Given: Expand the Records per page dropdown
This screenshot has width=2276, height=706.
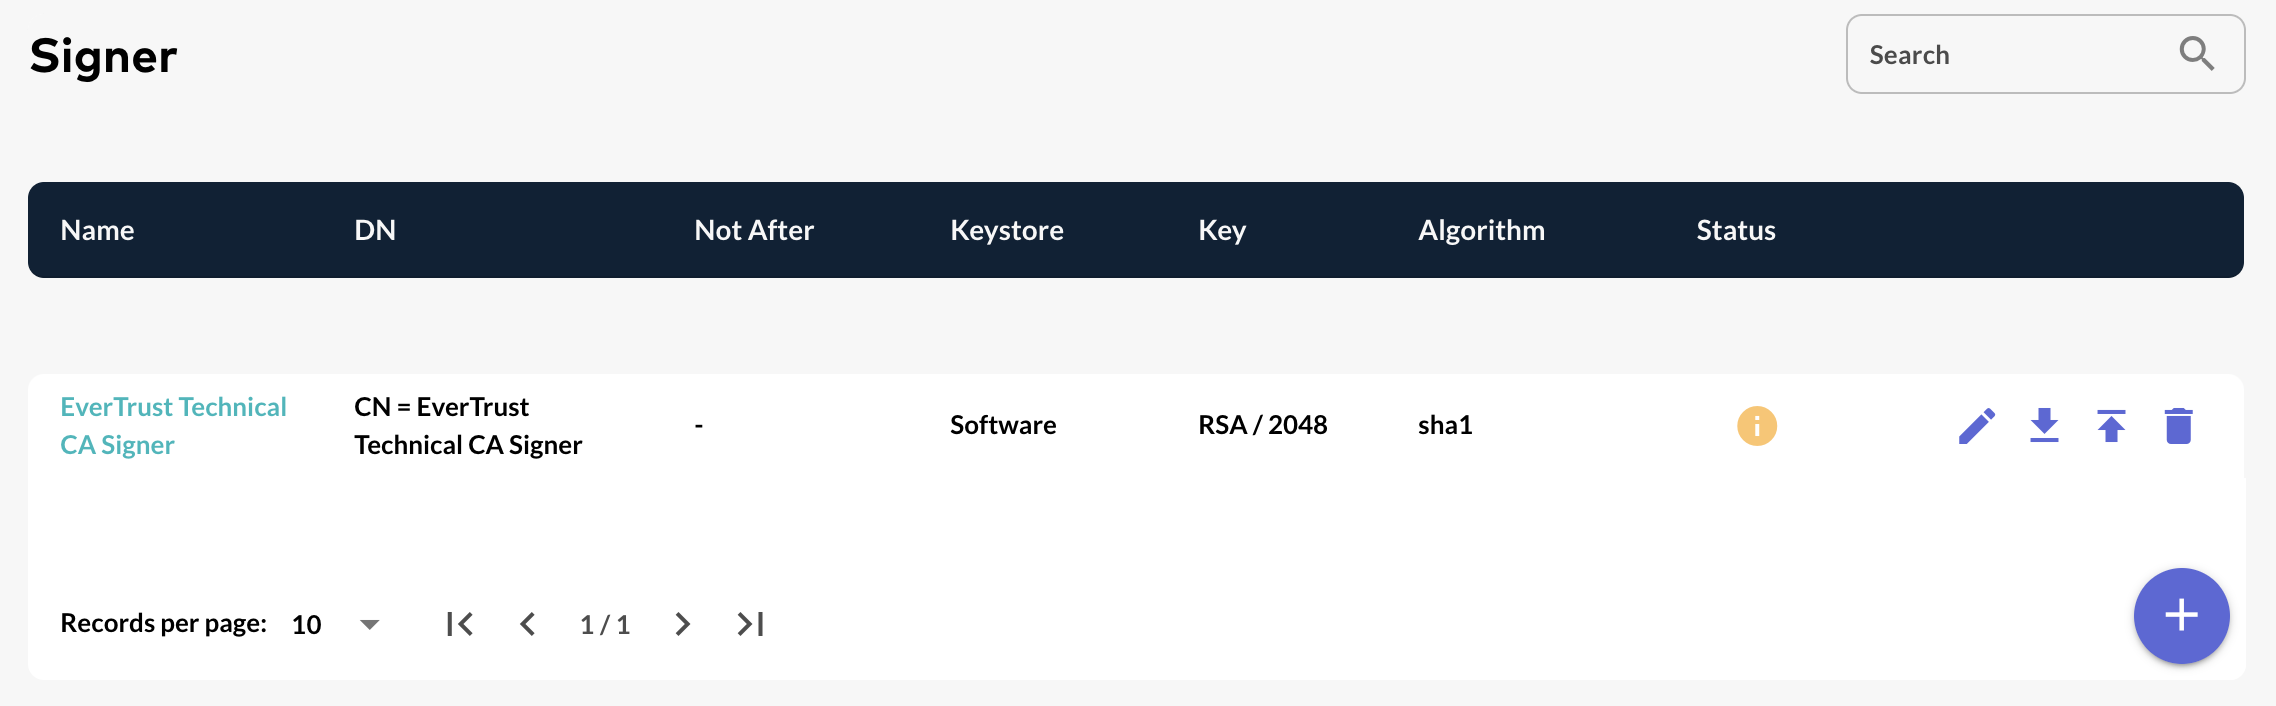Looking at the screenshot, I should coord(369,625).
